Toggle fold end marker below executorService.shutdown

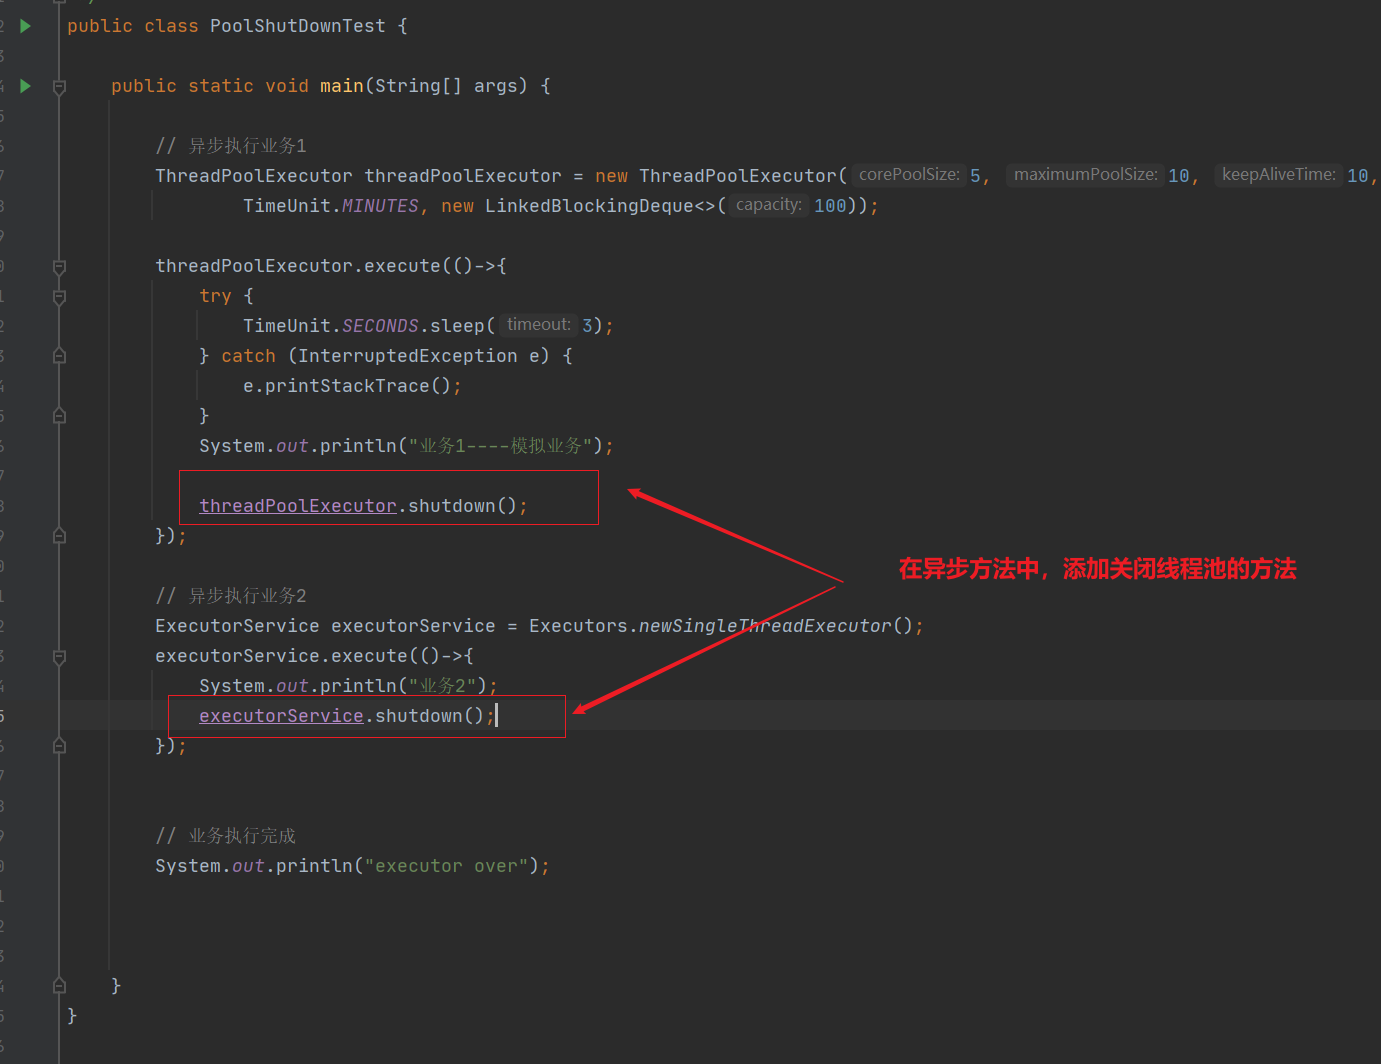click(x=59, y=746)
